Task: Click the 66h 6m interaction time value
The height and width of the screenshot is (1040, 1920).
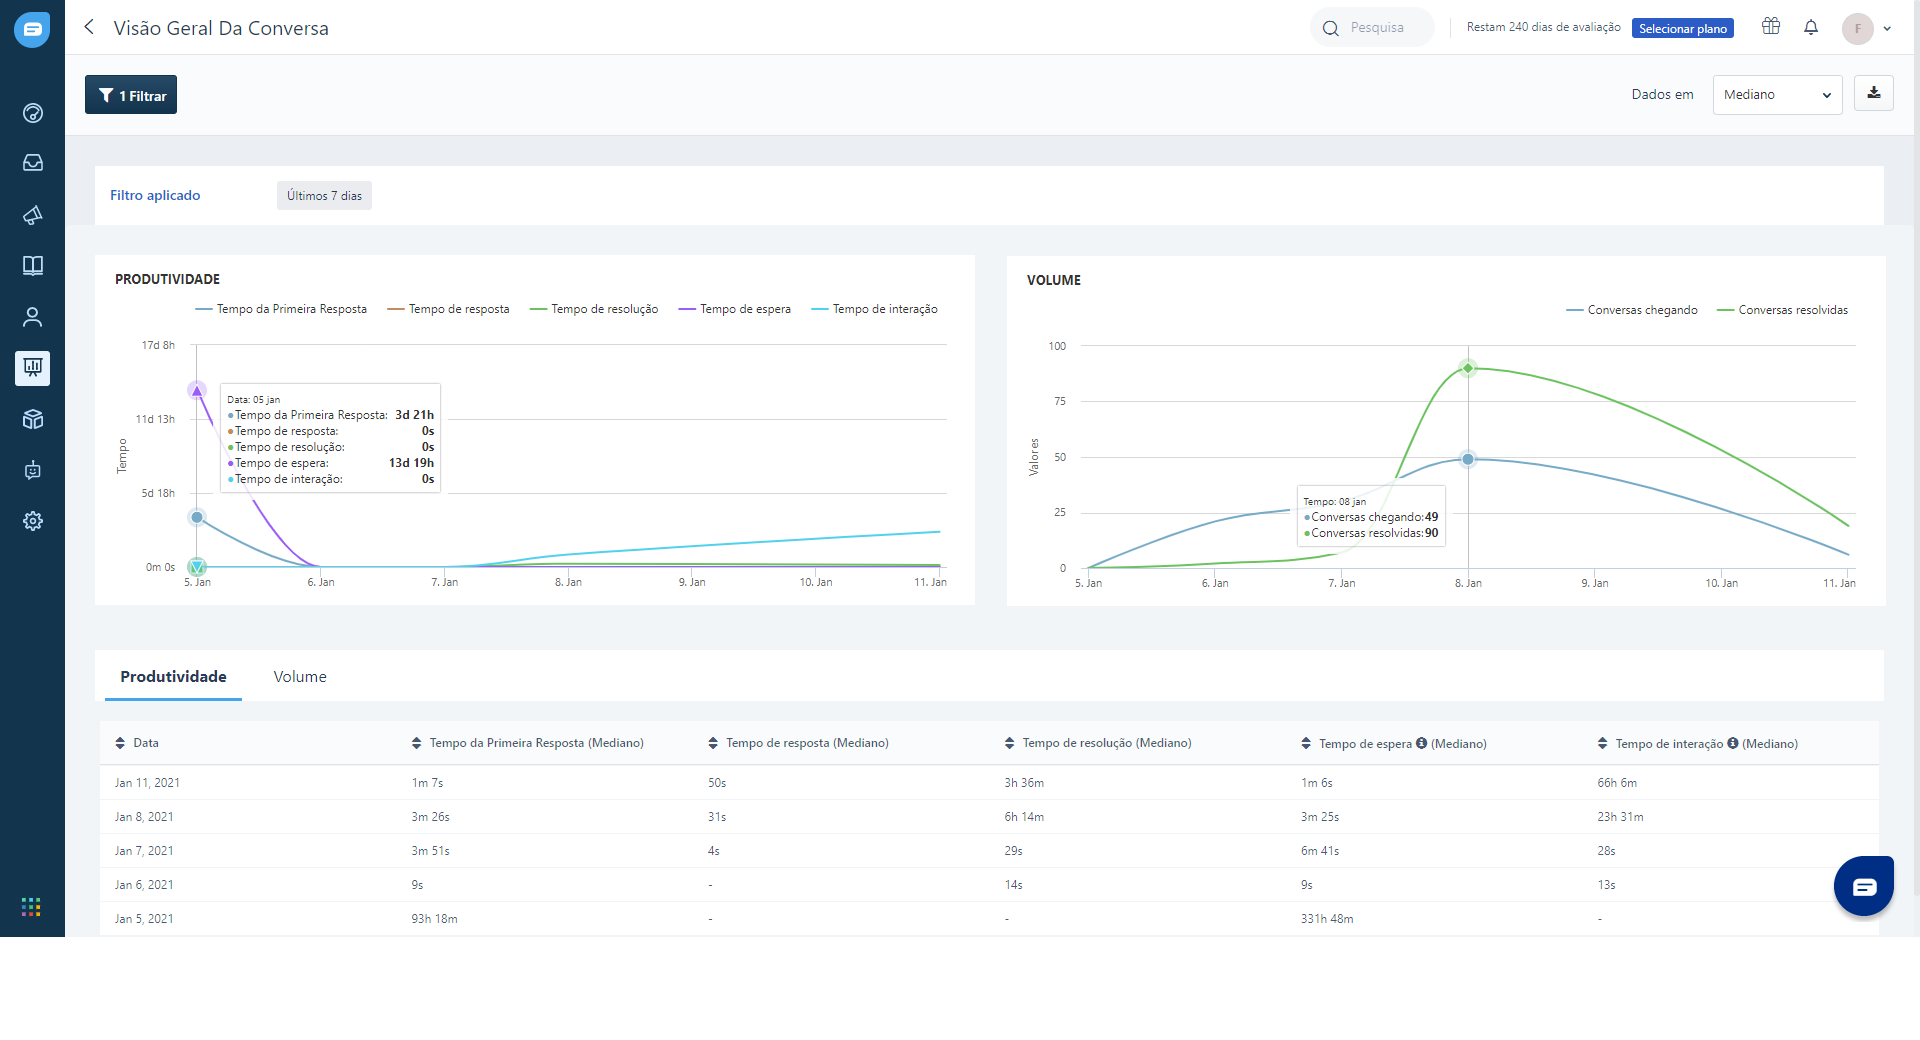Action: (x=1617, y=783)
